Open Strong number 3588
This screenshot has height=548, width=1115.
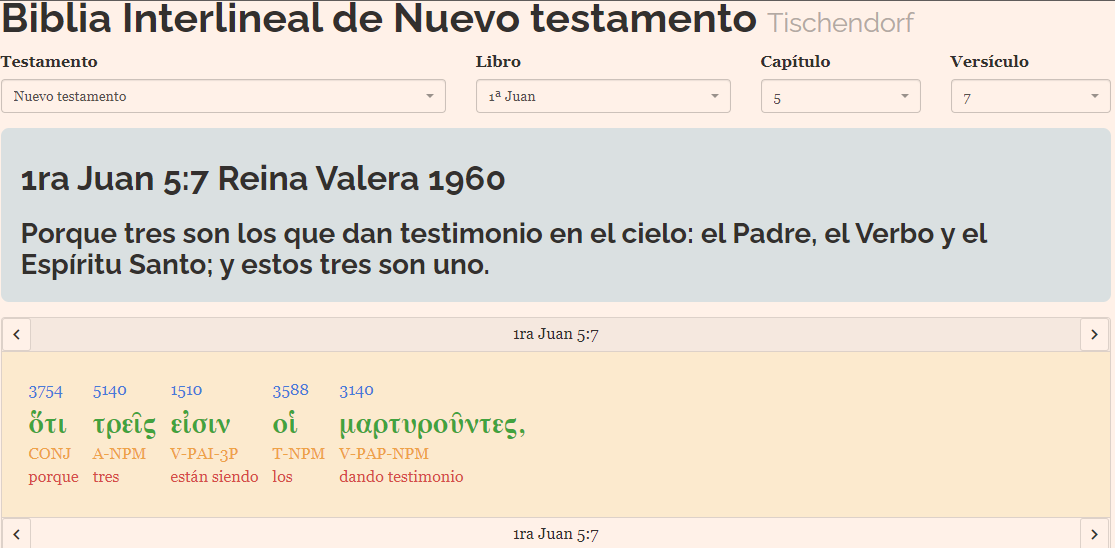click(290, 390)
